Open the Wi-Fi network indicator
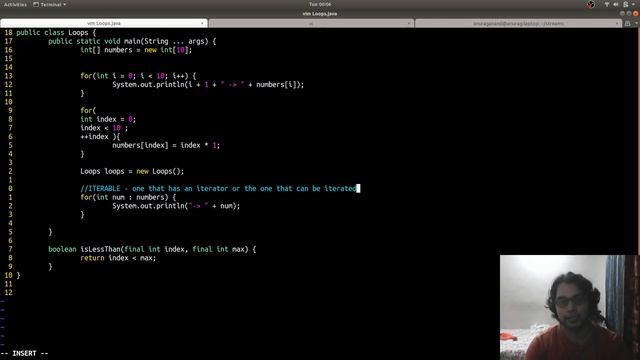This screenshot has width=640, height=360. 607,4
